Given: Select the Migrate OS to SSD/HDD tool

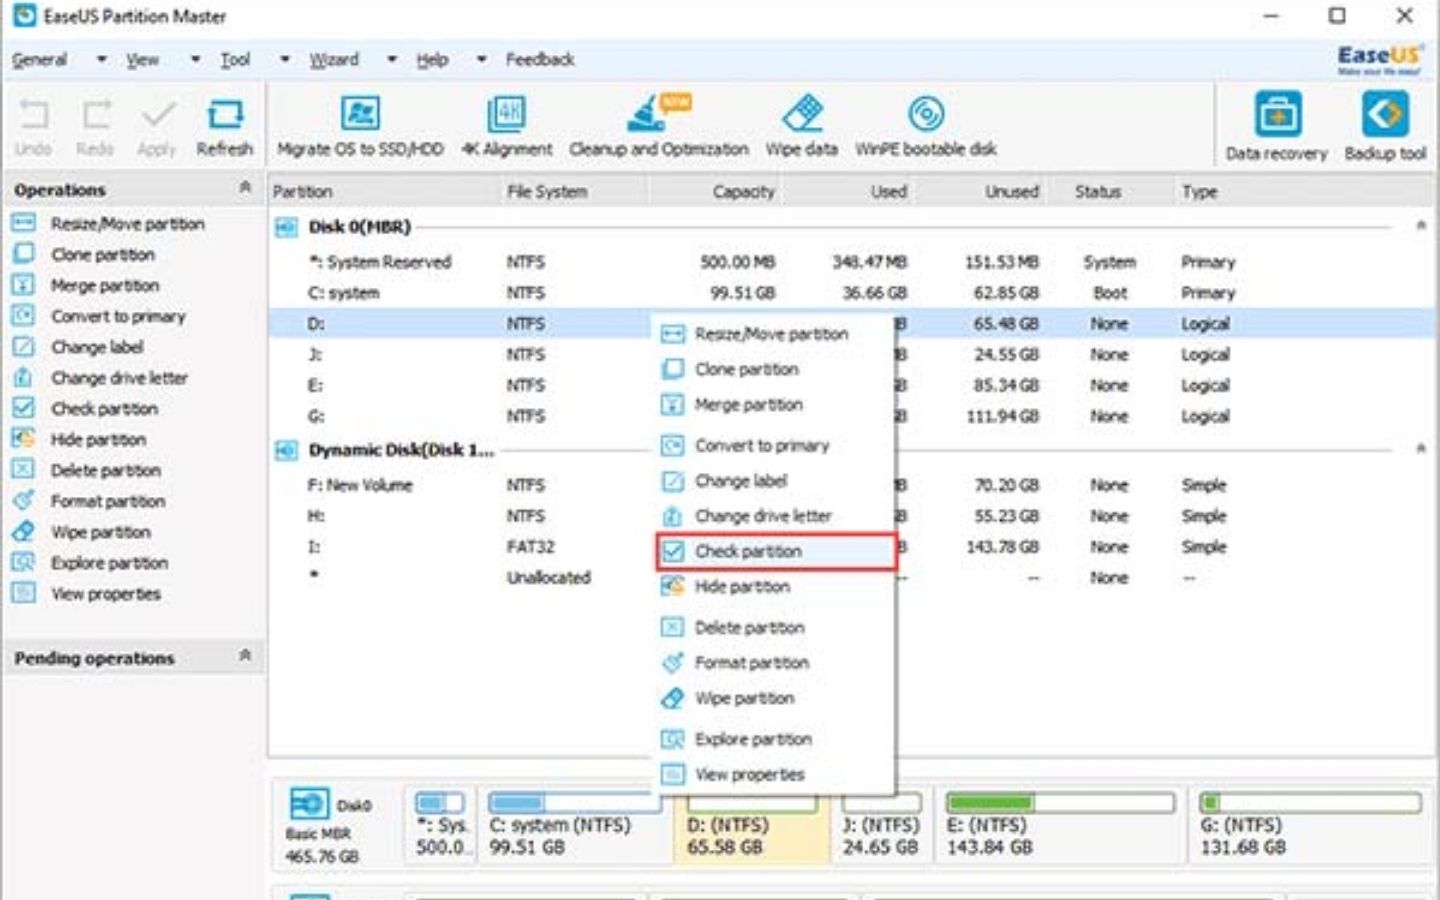Looking at the screenshot, I should pyautogui.click(x=361, y=122).
